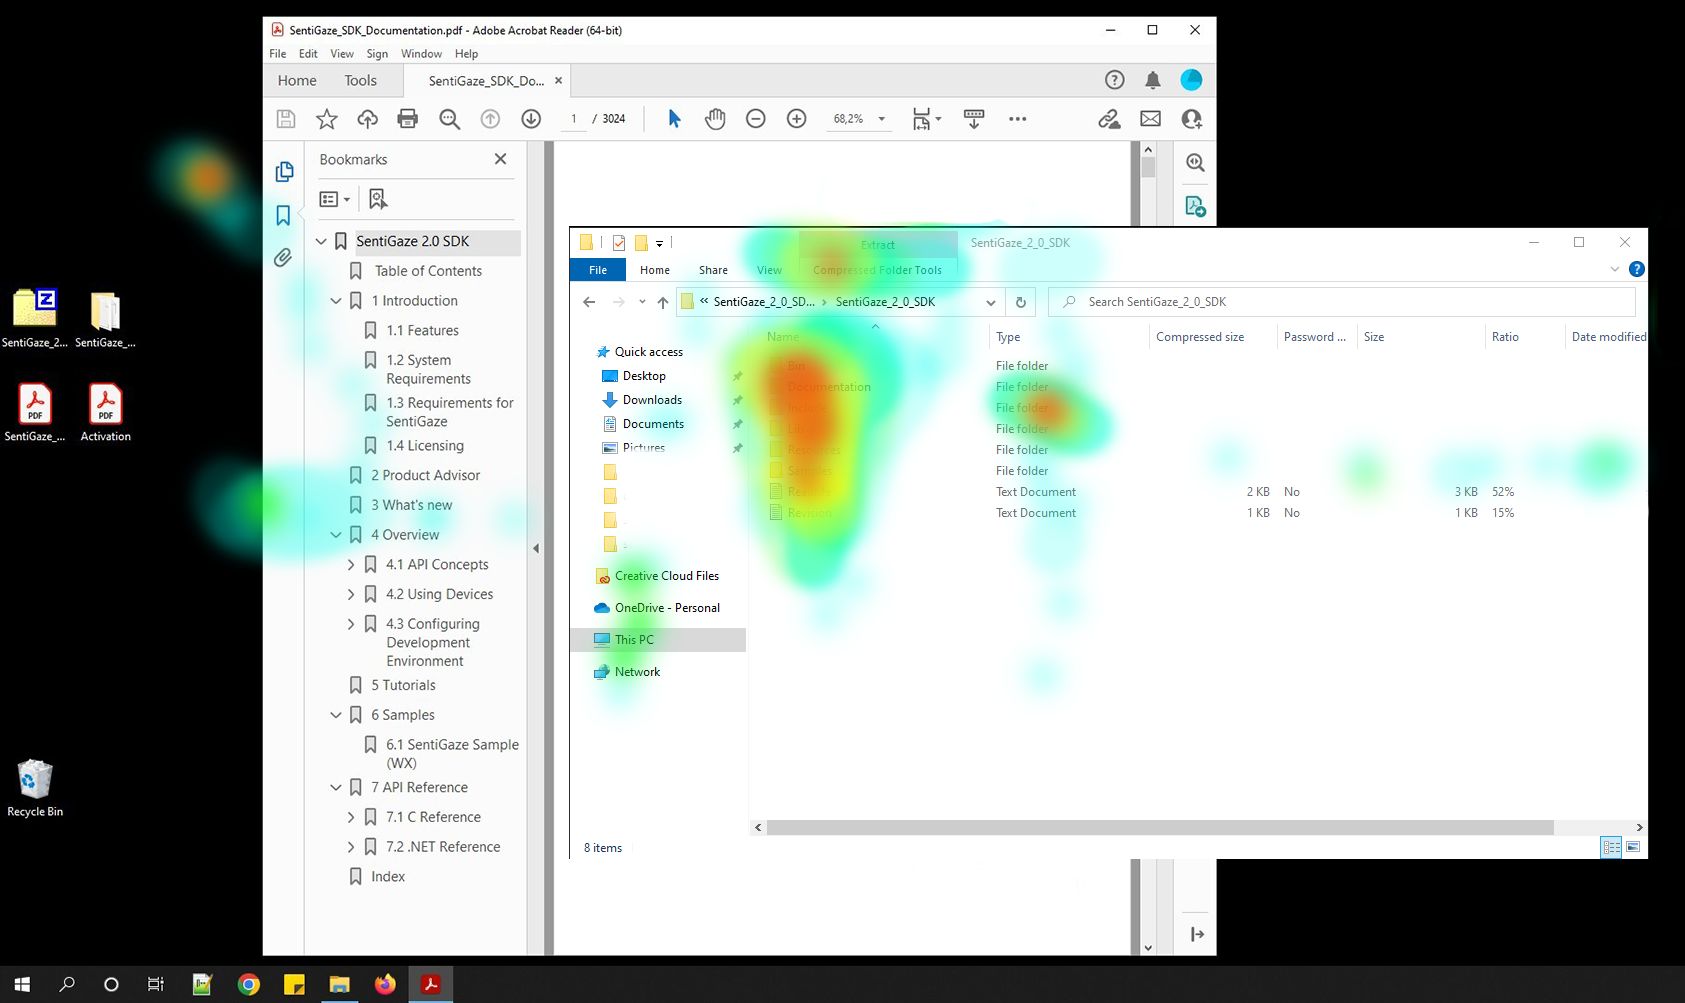Open the notifications bell in Acrobat
The width and height of the screenshot is (1685, 1003).
1153,80
